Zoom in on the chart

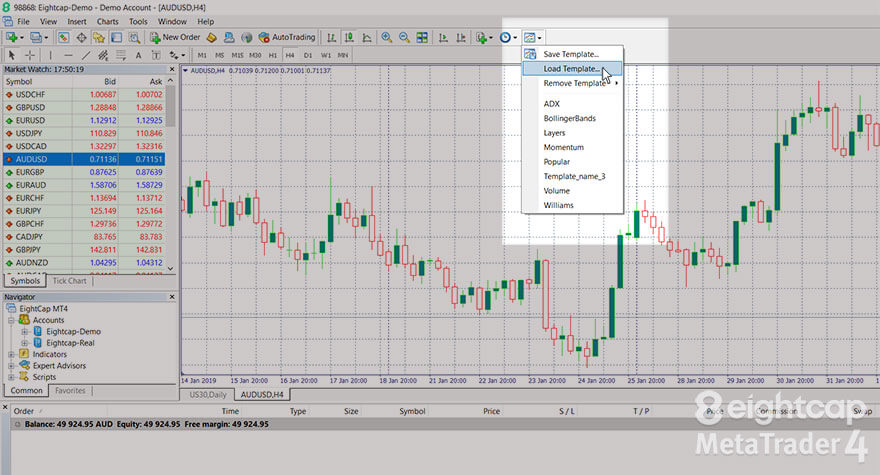(x=387, y=38)
